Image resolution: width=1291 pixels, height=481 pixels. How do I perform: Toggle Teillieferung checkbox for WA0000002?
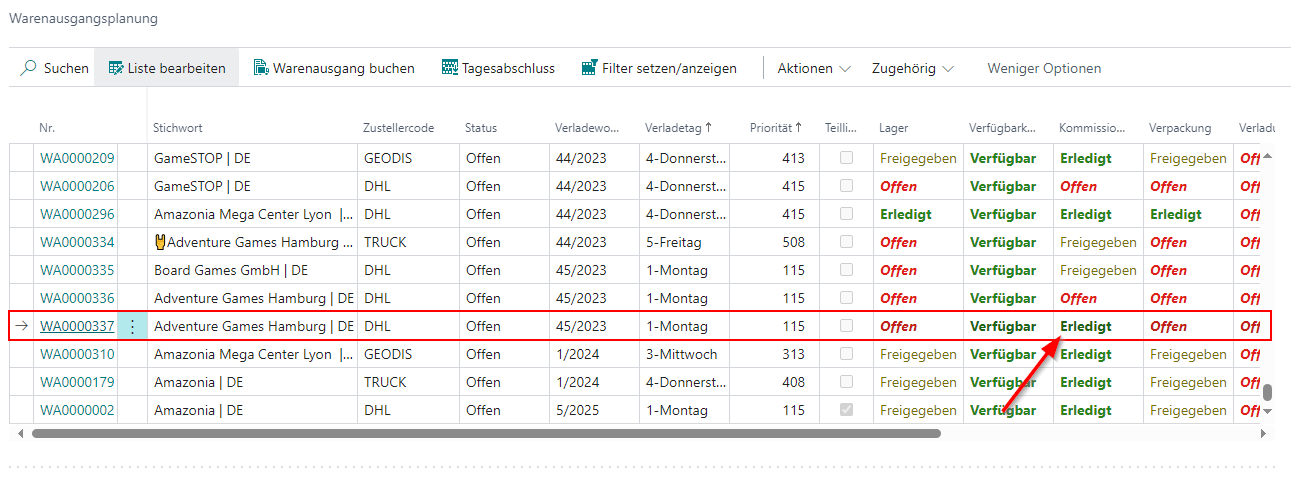(846, 410)
